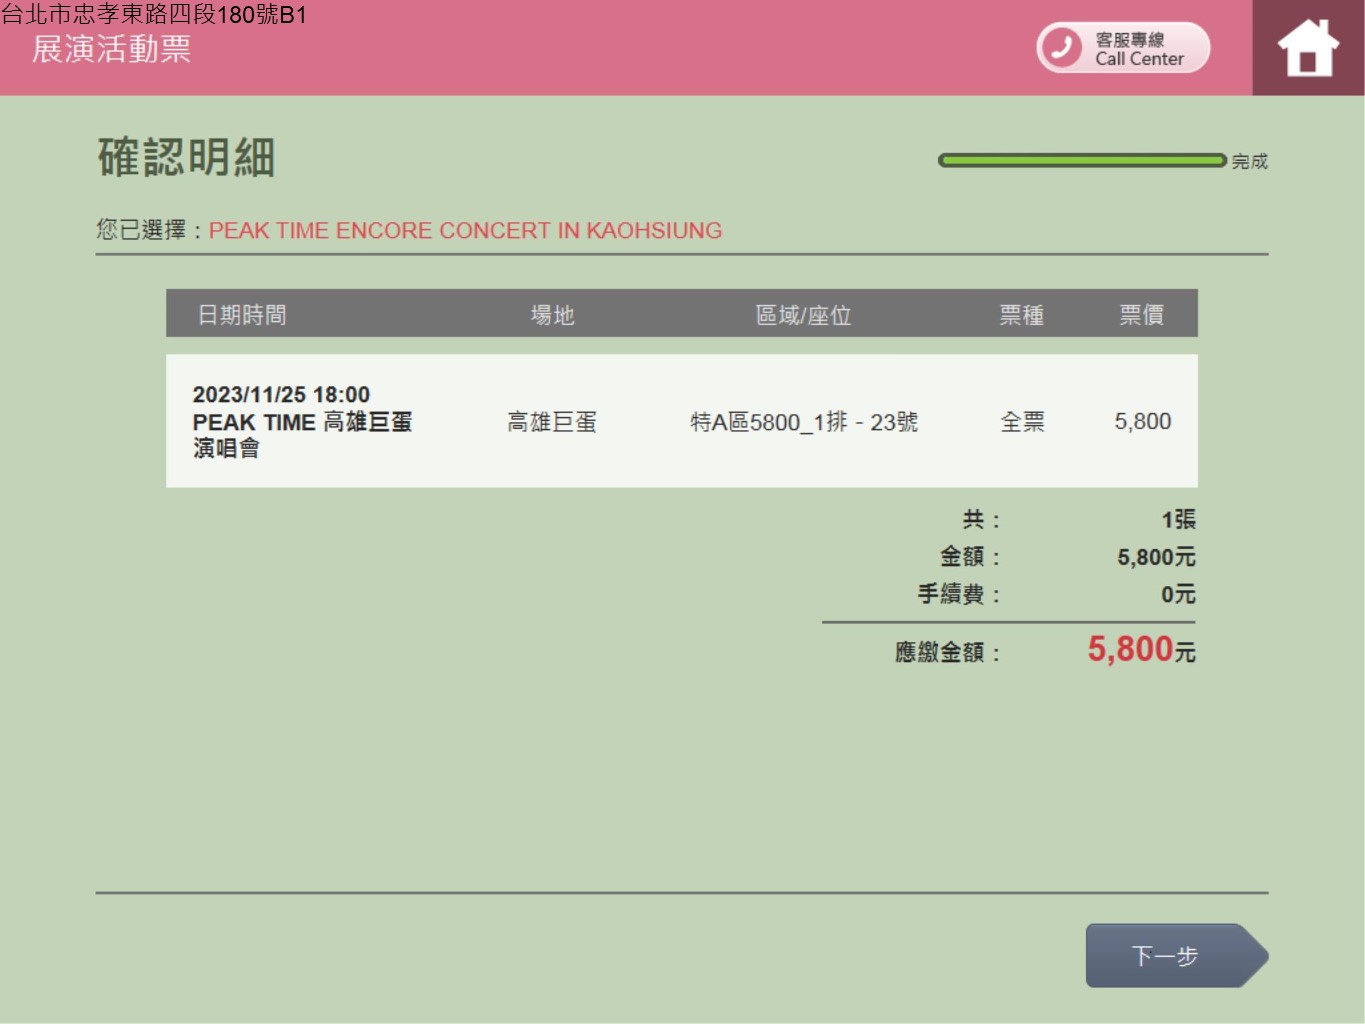Click the 票價 column header

[1141, 315]
